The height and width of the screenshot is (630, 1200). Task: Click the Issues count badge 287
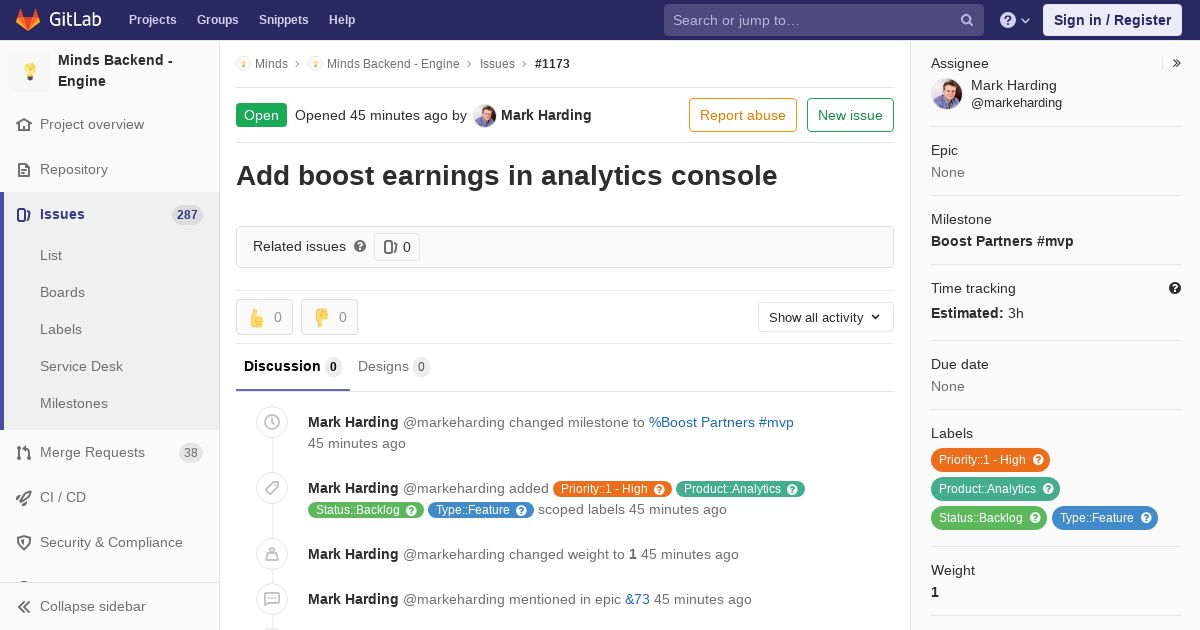pos(187,215)
